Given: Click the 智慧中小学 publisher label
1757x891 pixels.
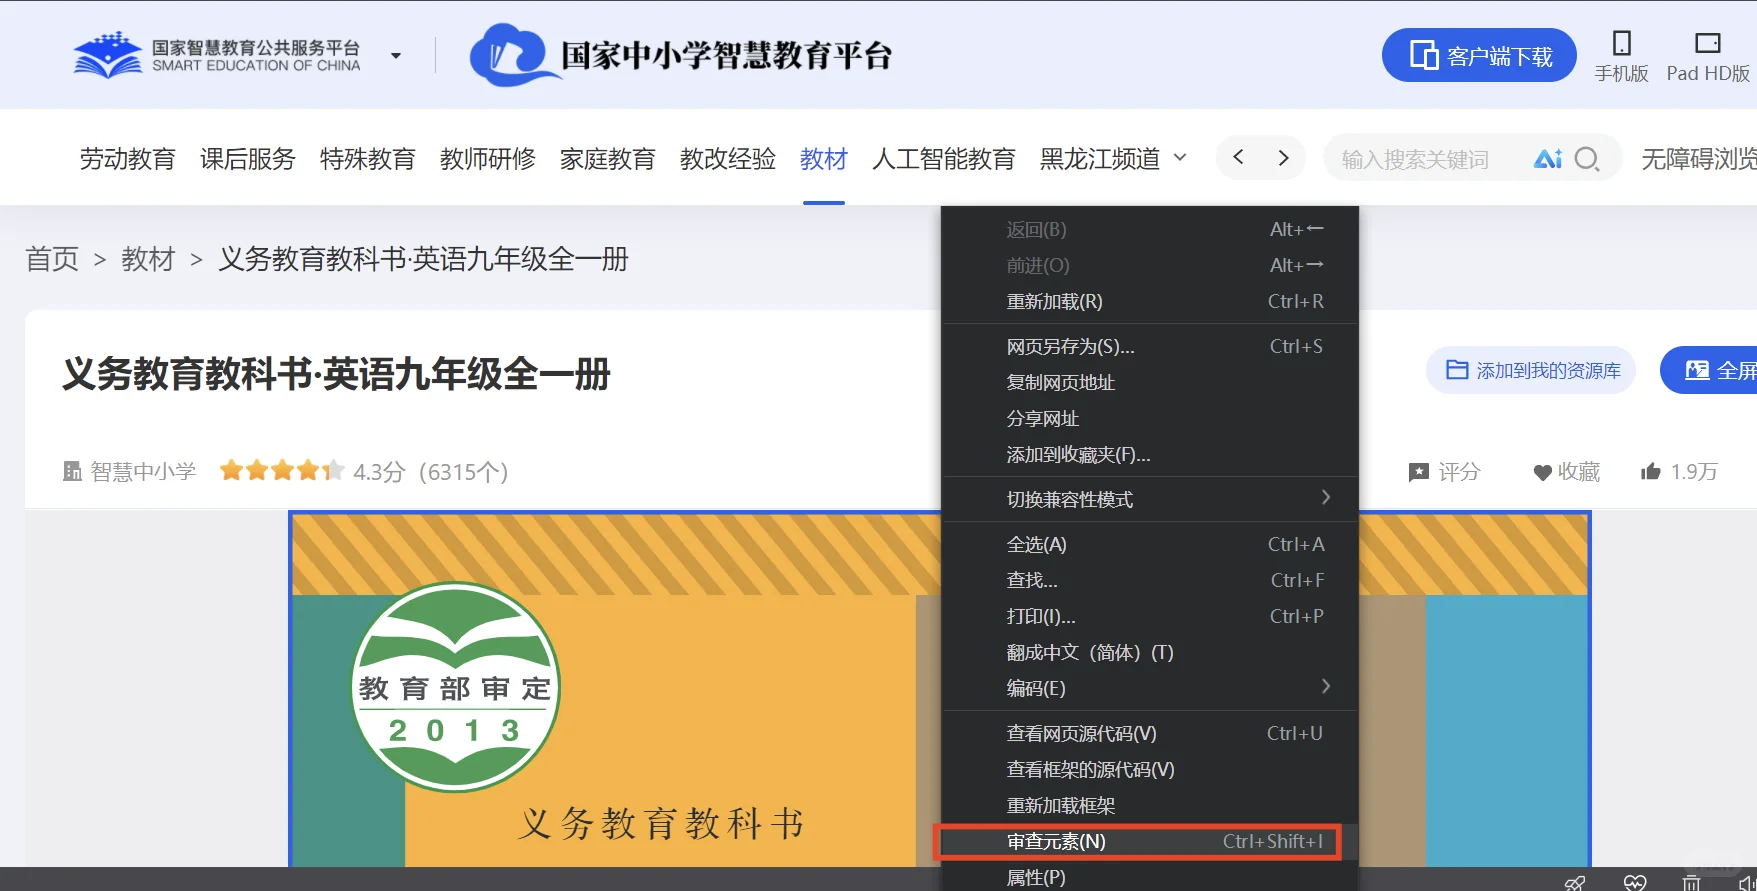Looking at the screenshot, I should pyautogui.click(x=130, y=471).
